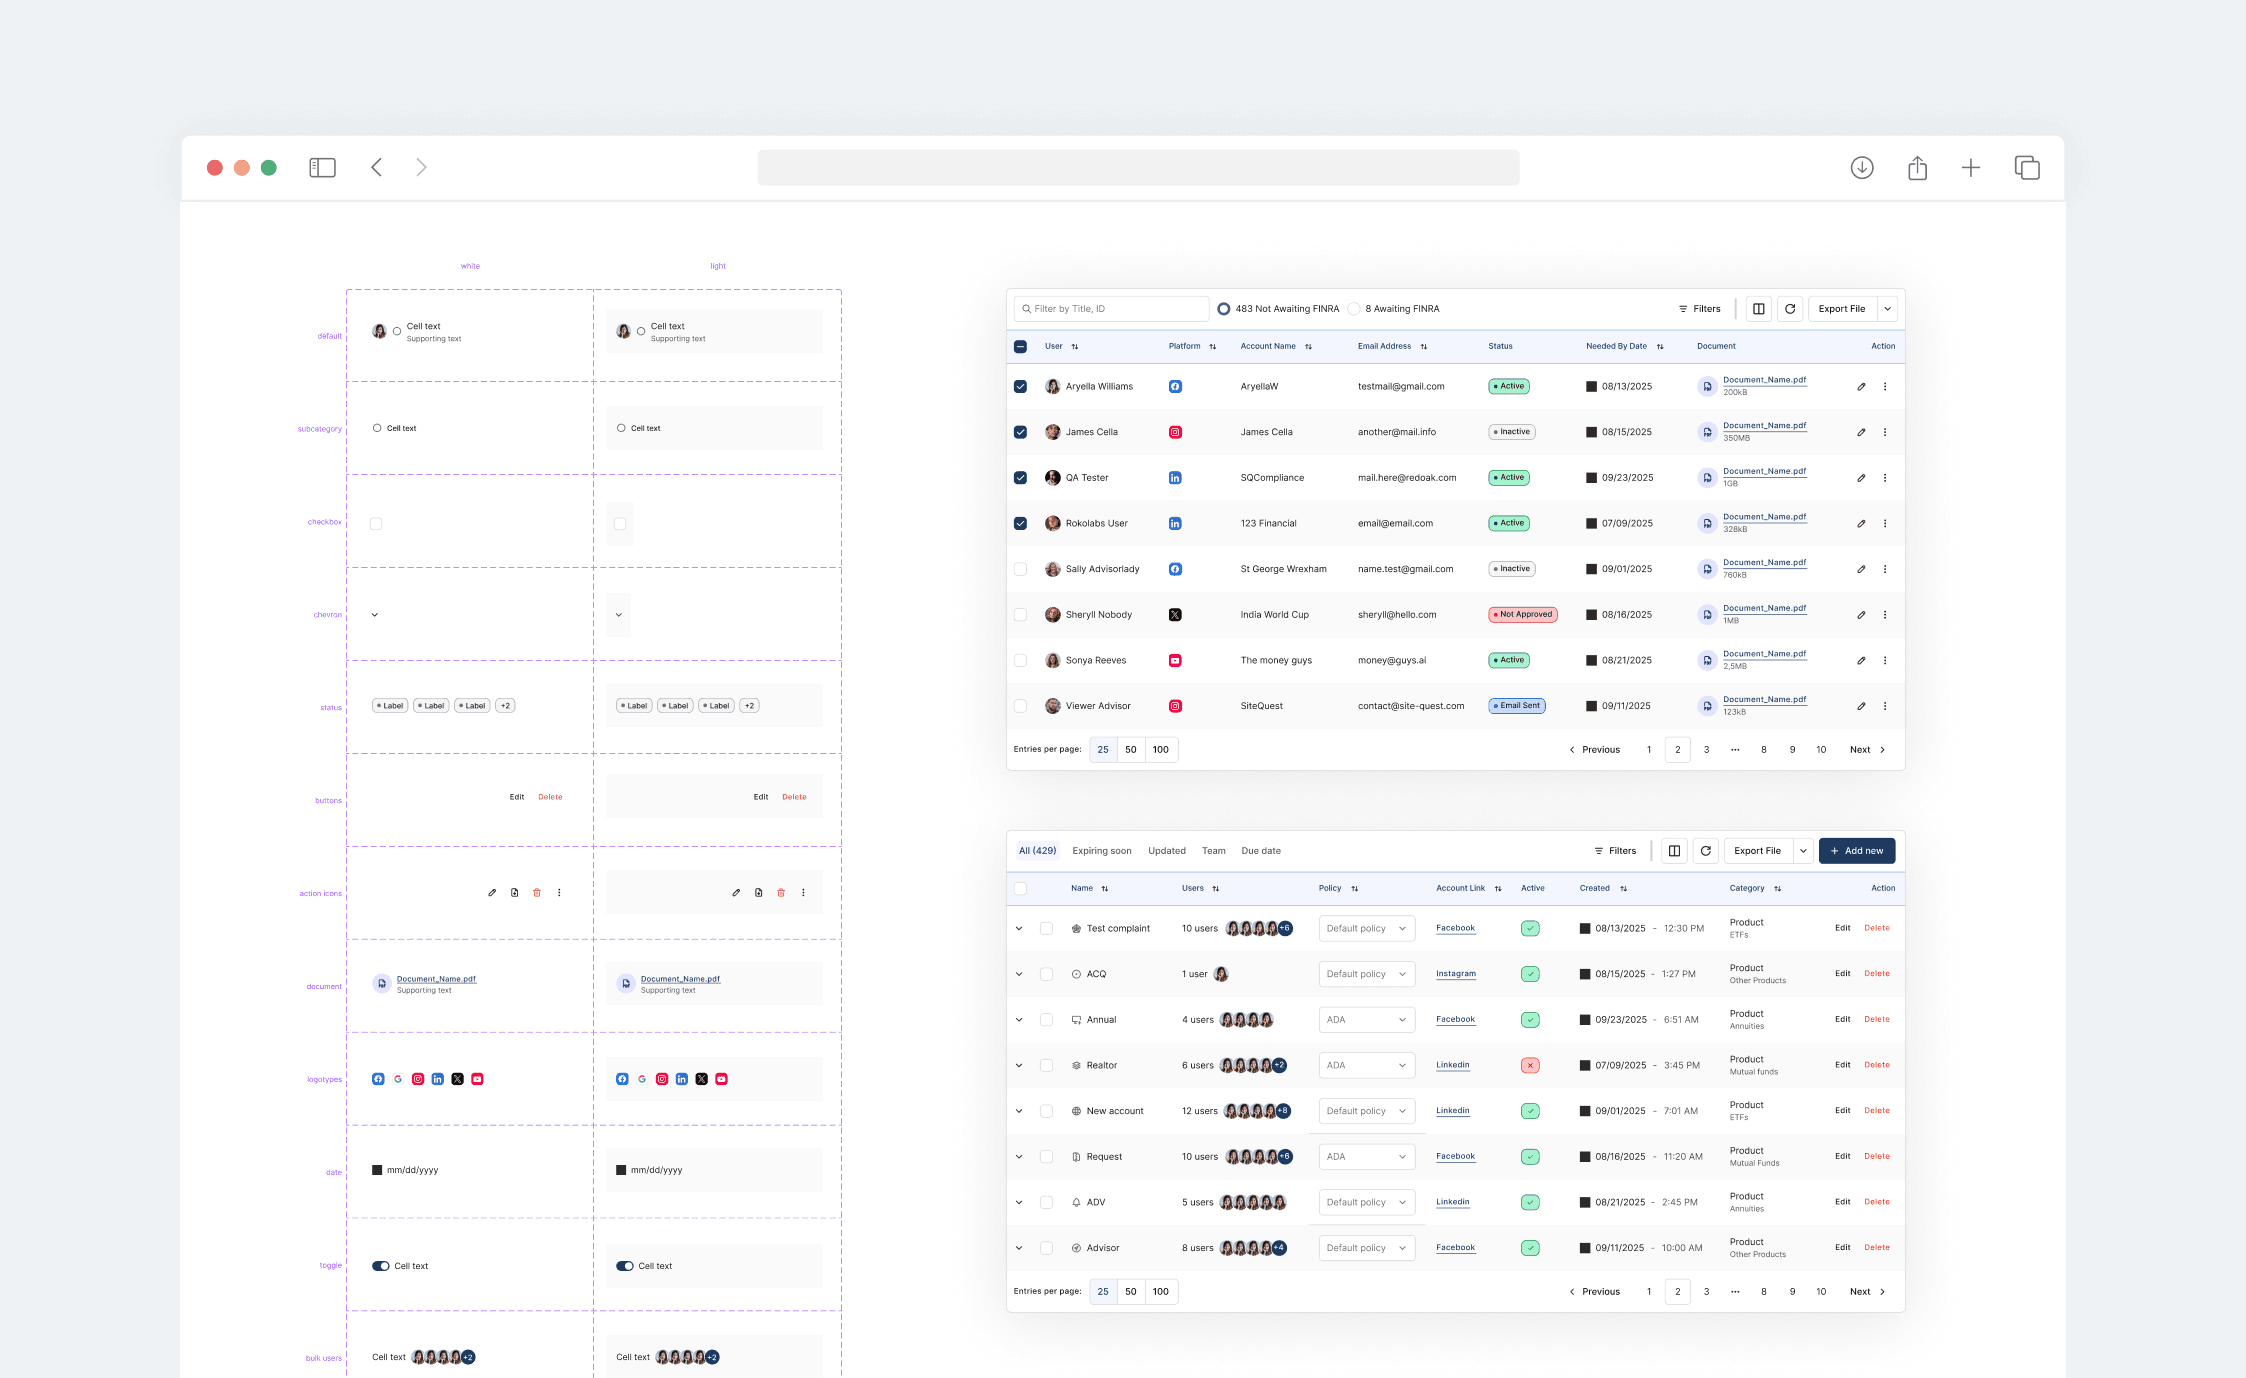Click the Instagram platform icon on James Cella's row
Image resolution: width=2246 pixels, height=1378 pixels.
pos(1175,431)
